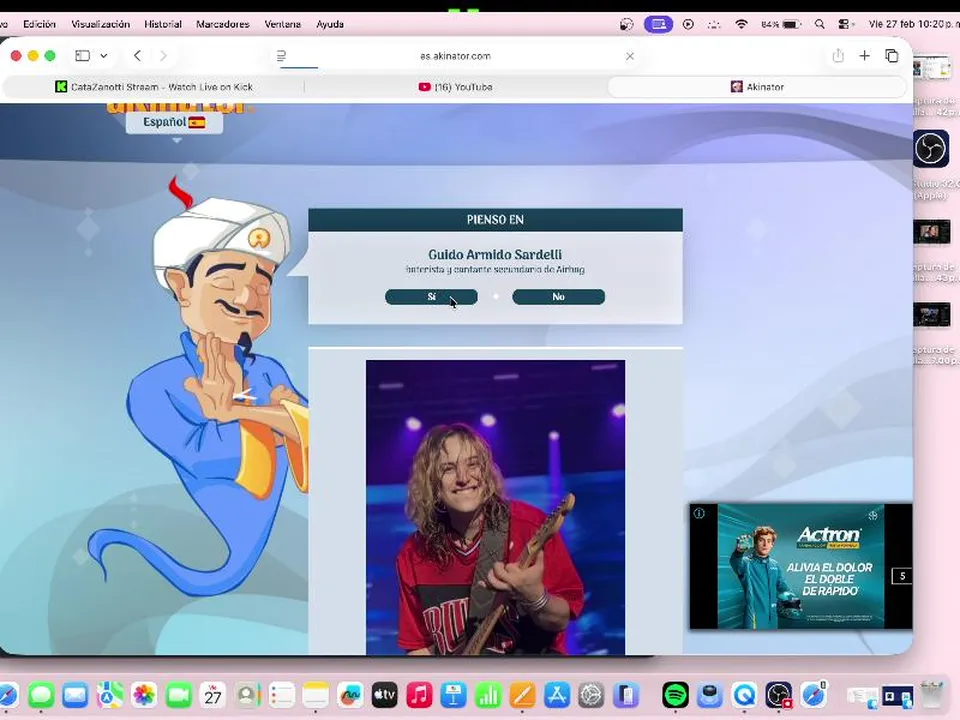
Task: Open the Español language selector
Action: 174,122
